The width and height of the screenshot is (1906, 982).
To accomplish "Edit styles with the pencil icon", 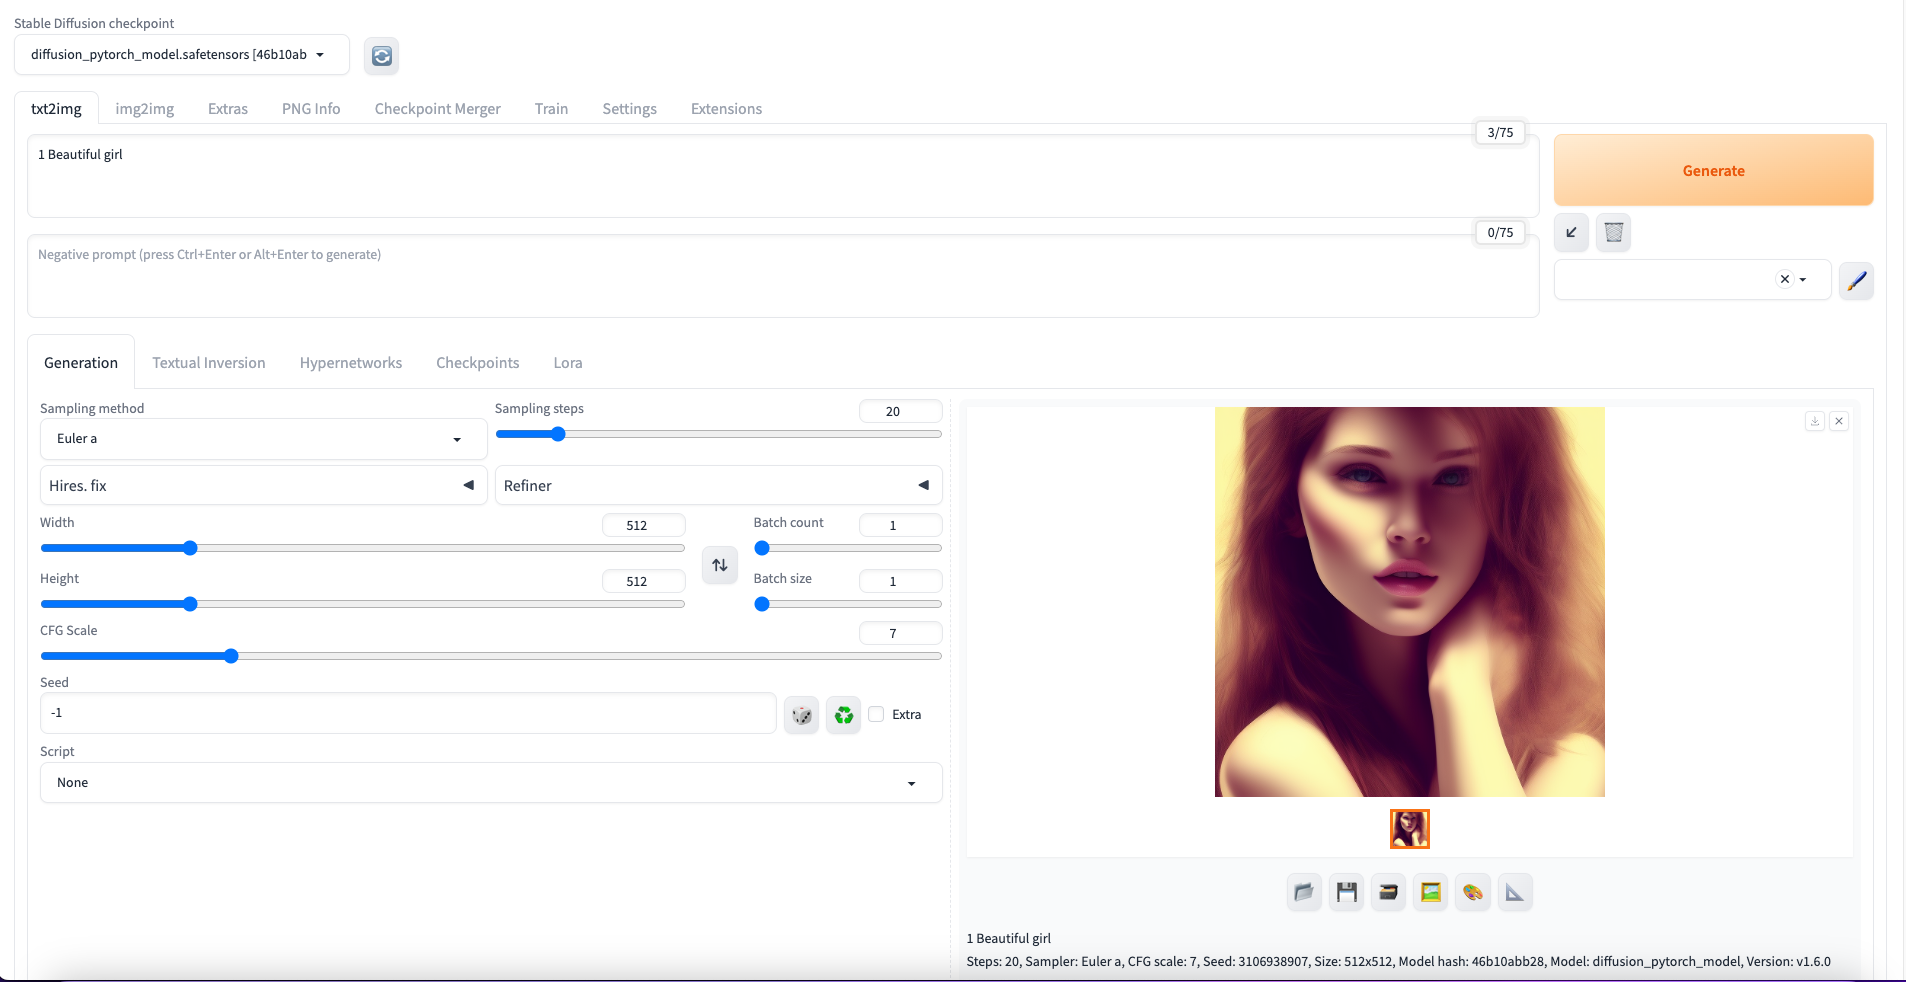I will [1856, 280].
